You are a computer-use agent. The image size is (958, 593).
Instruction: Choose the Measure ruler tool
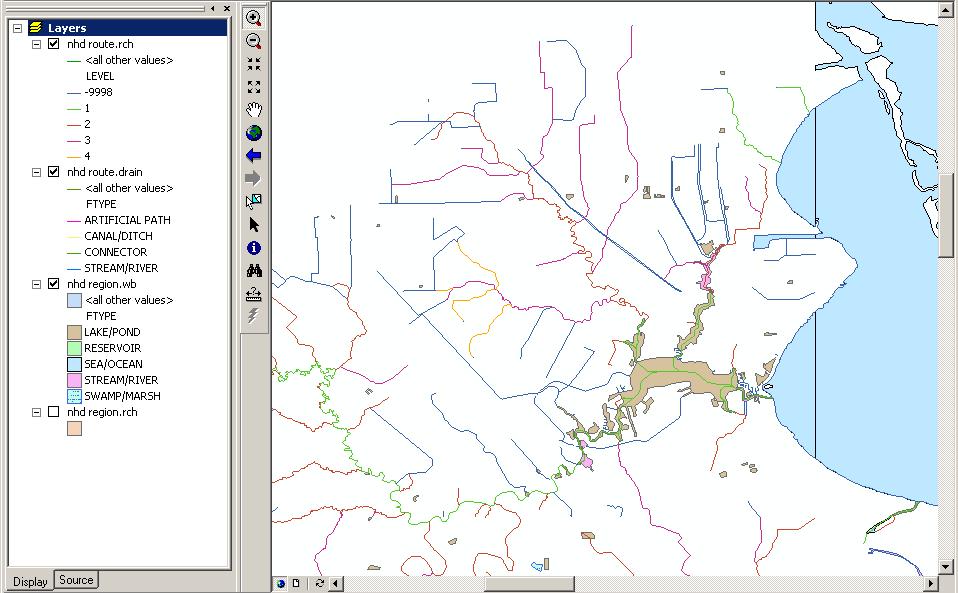(x=254, y=293)
